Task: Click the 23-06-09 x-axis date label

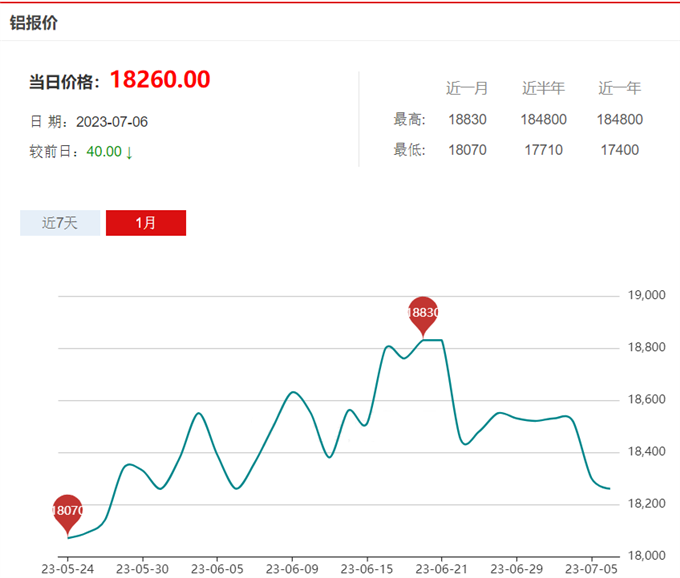Action: point(291,570)
